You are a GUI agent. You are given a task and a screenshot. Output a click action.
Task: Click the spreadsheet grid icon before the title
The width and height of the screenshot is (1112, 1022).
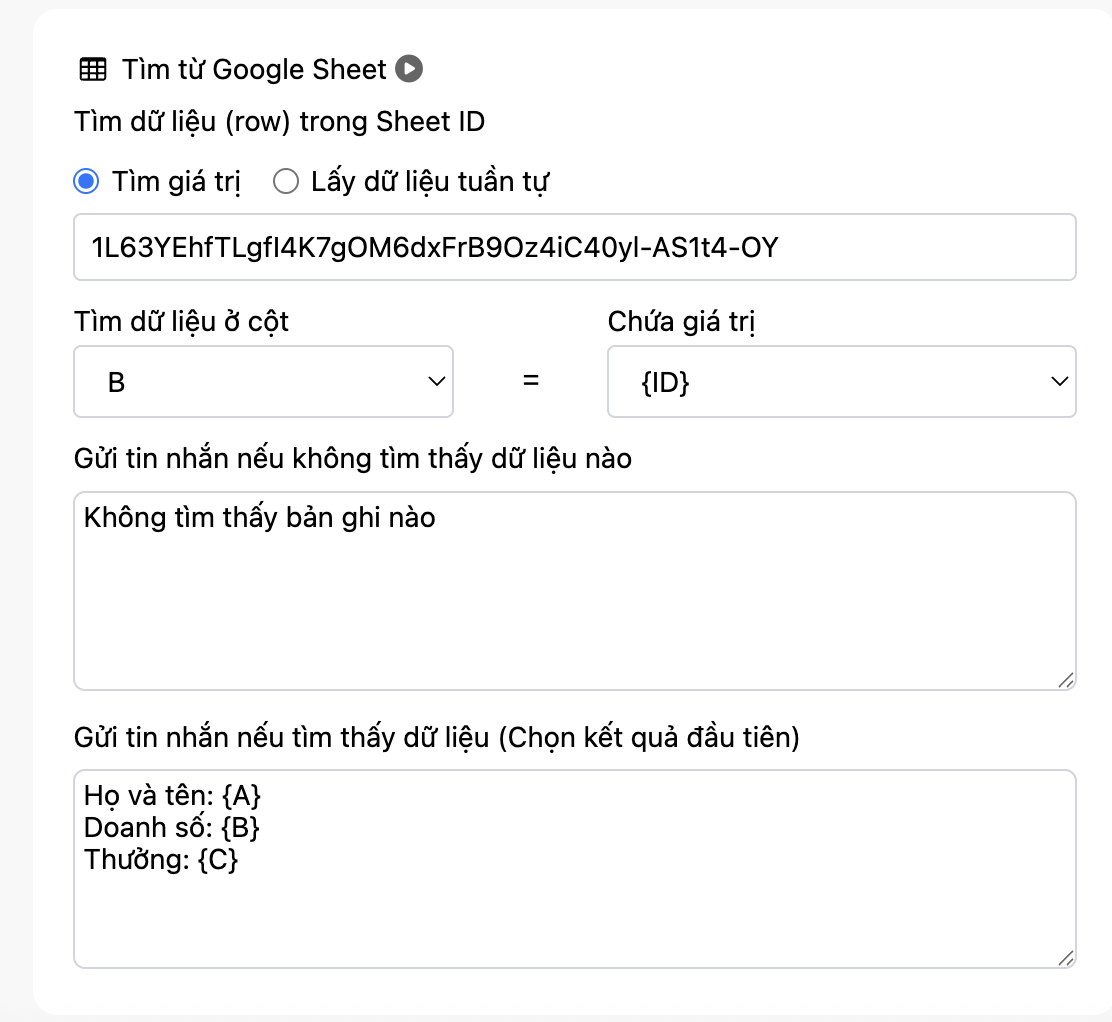coord(92,69)
